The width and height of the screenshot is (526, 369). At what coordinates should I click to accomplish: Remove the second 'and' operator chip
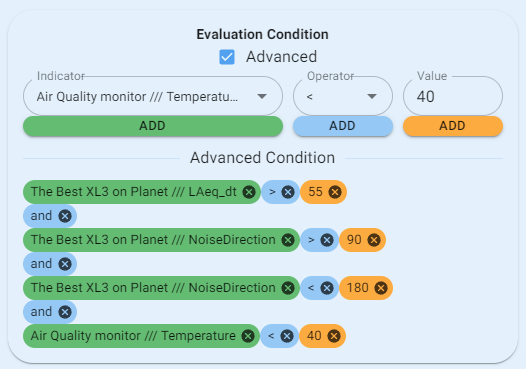(x=65, y=264)
